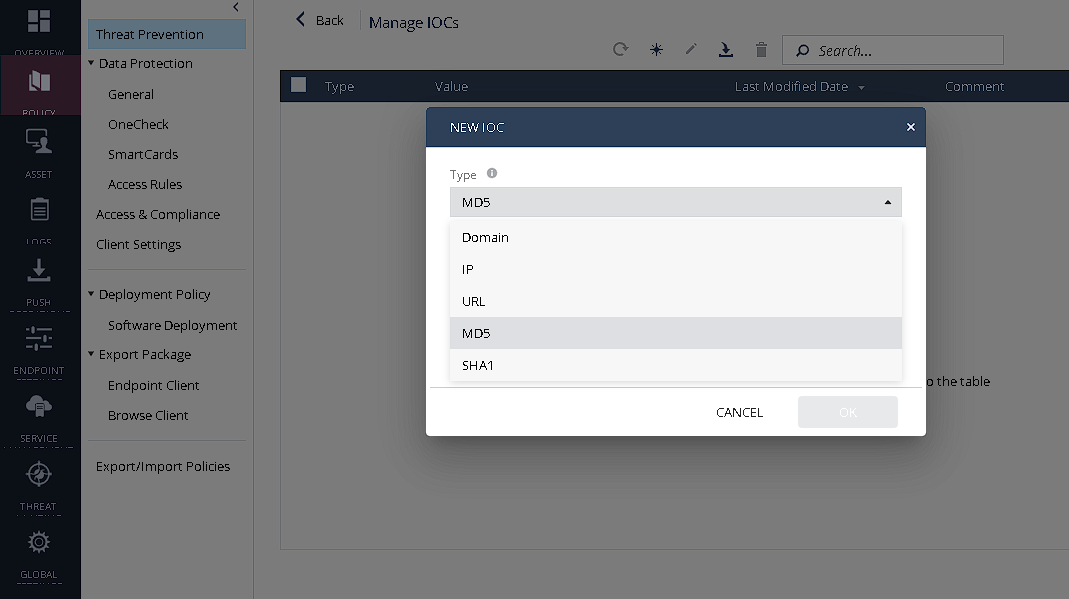1069x599 pixels.
Task: Click the import download icon
Action: coord(725,50)
